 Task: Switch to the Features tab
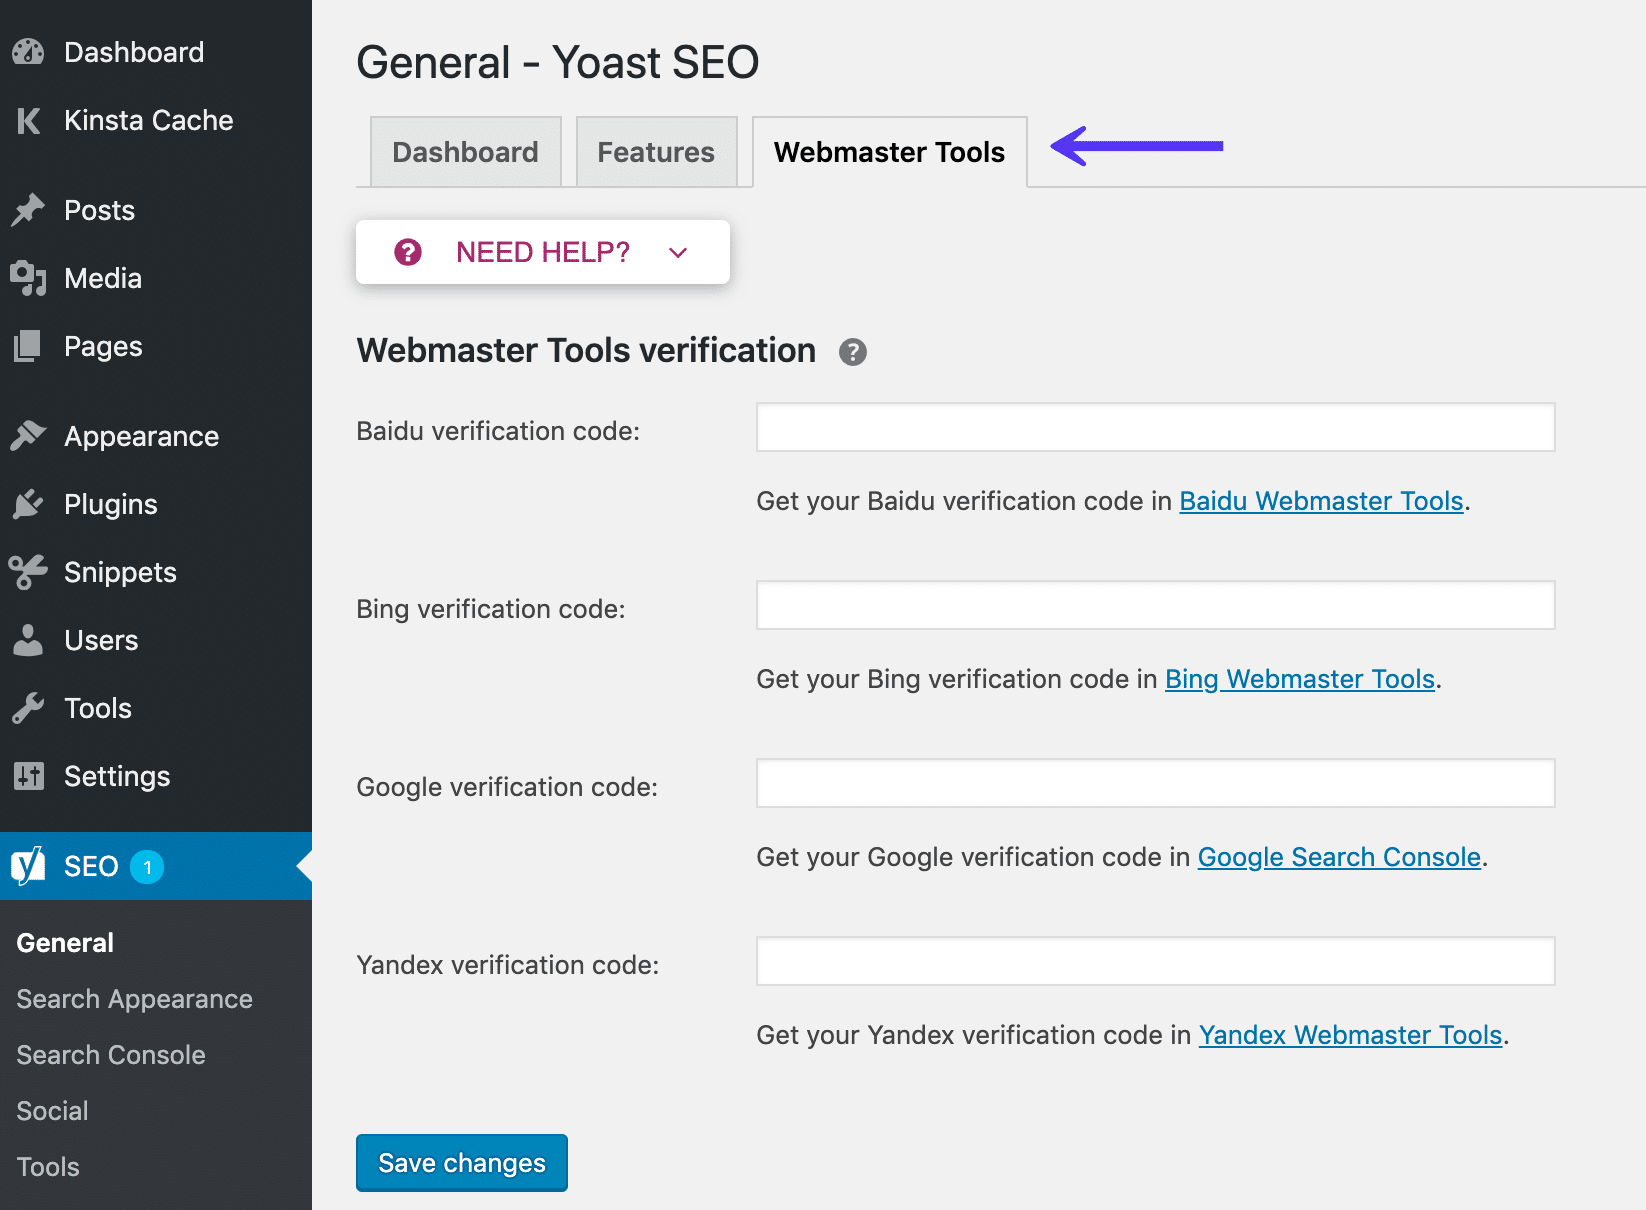[x=655, y=152]
